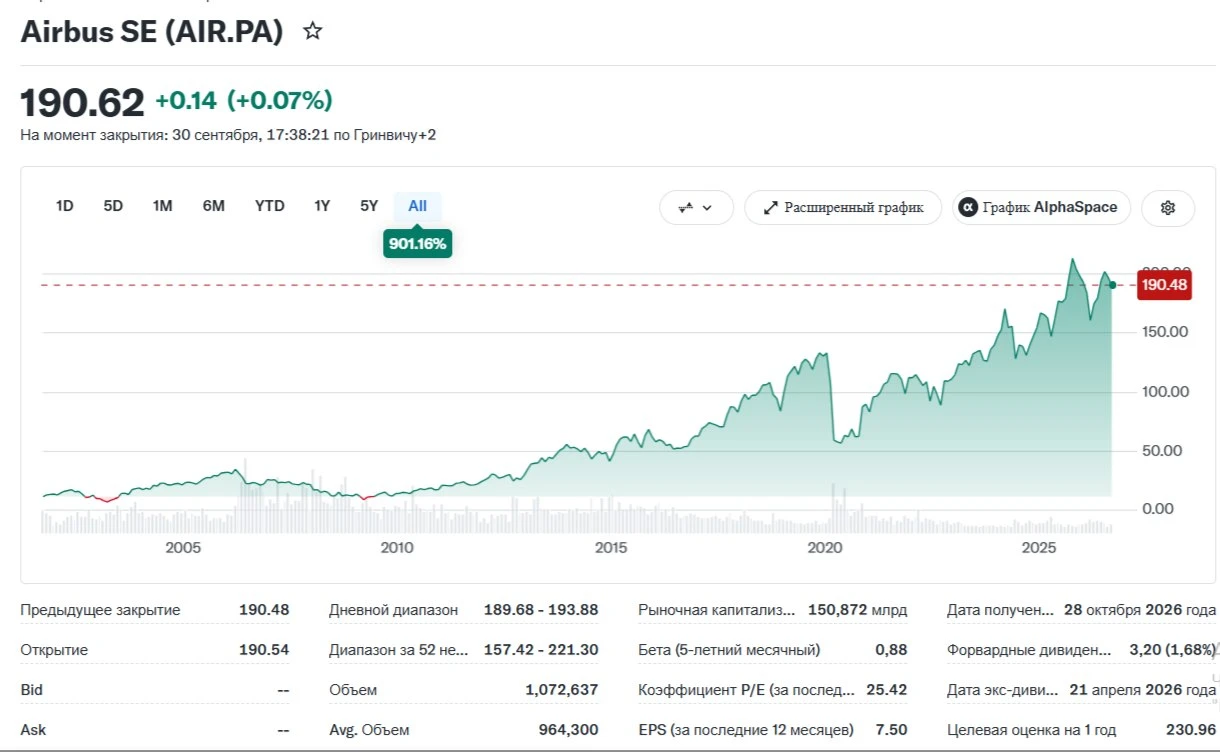
Task: Click the 52-week range 157.42 - 221.30
Action: tap(541, 650)
